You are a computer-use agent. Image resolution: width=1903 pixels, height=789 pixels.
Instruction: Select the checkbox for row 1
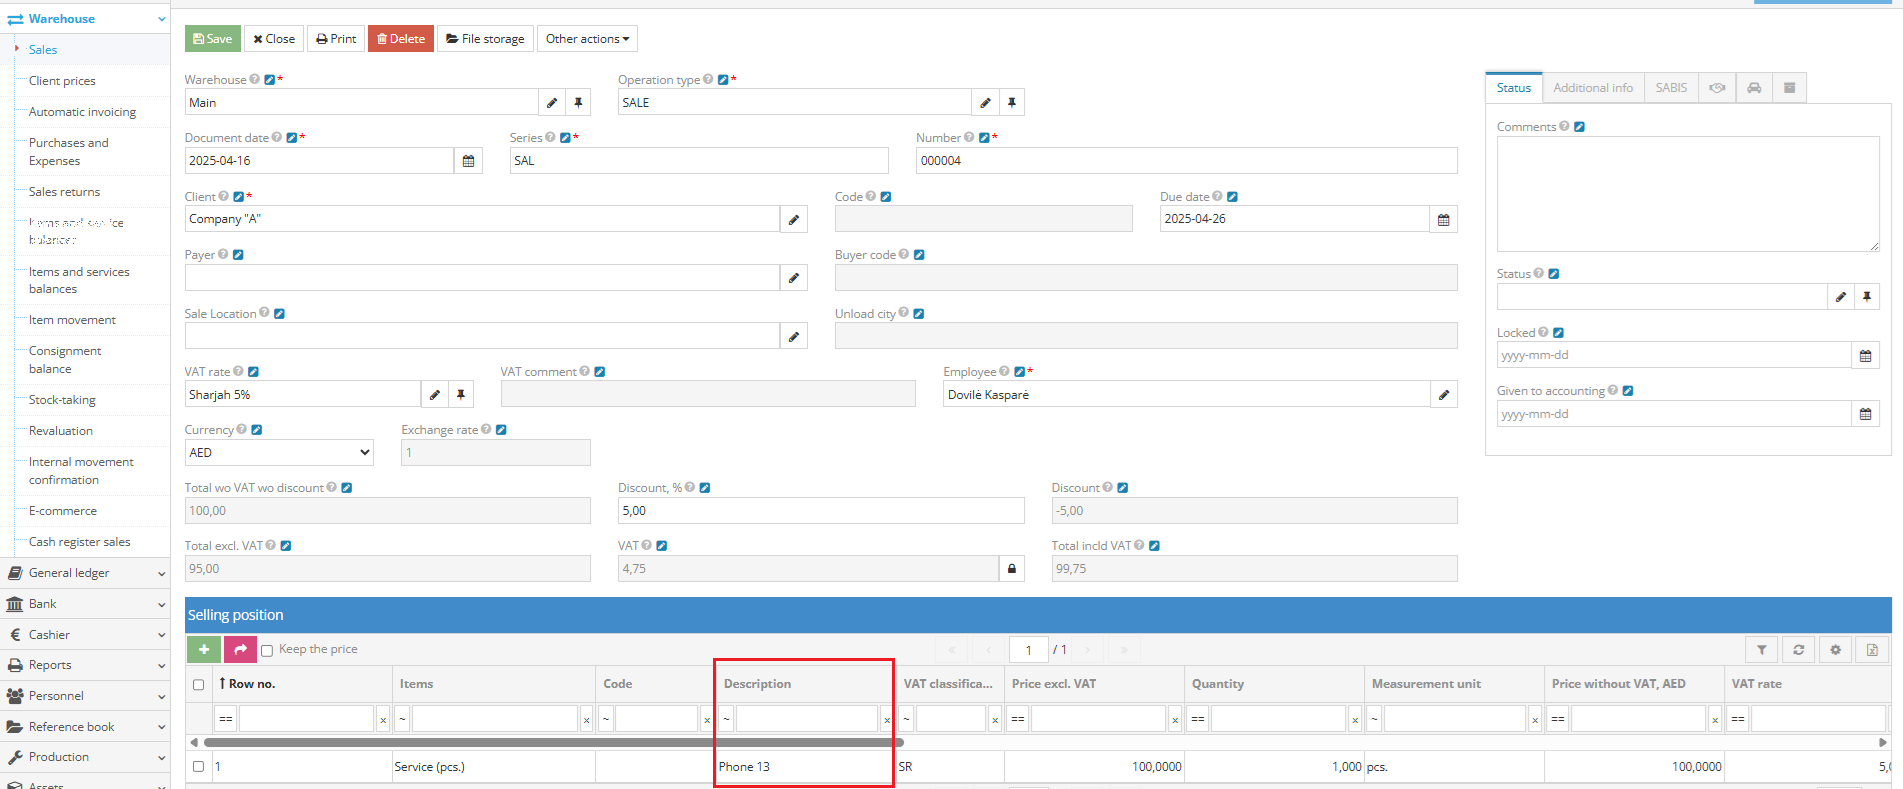pyautogui.click(x=198, y=767)
